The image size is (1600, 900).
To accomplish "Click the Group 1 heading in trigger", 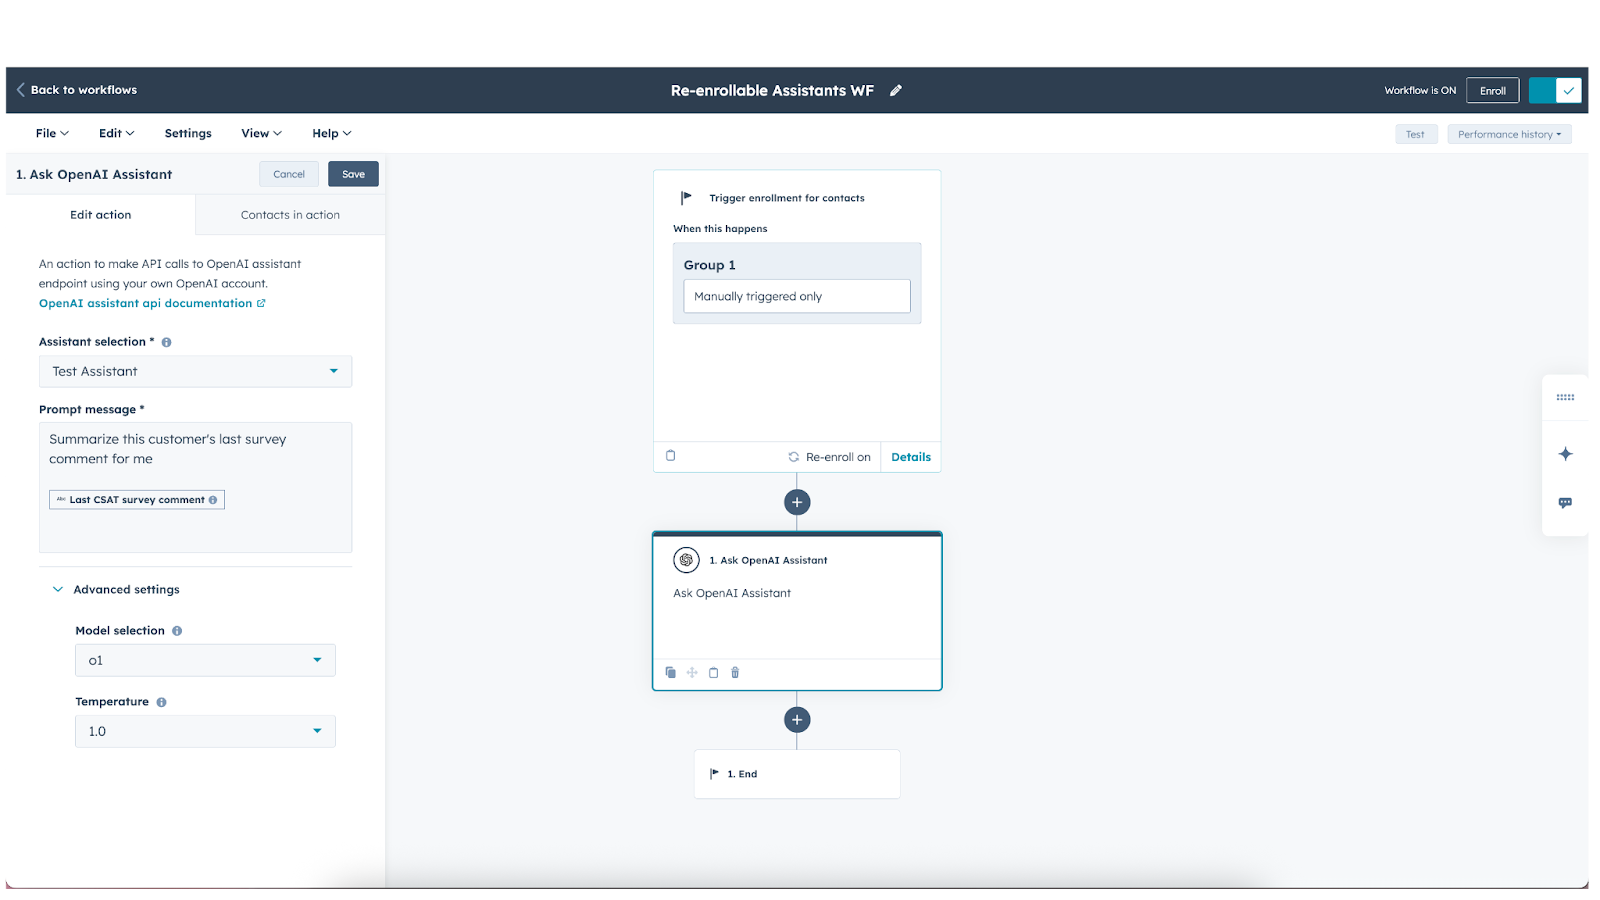I will tap(710, 265).
